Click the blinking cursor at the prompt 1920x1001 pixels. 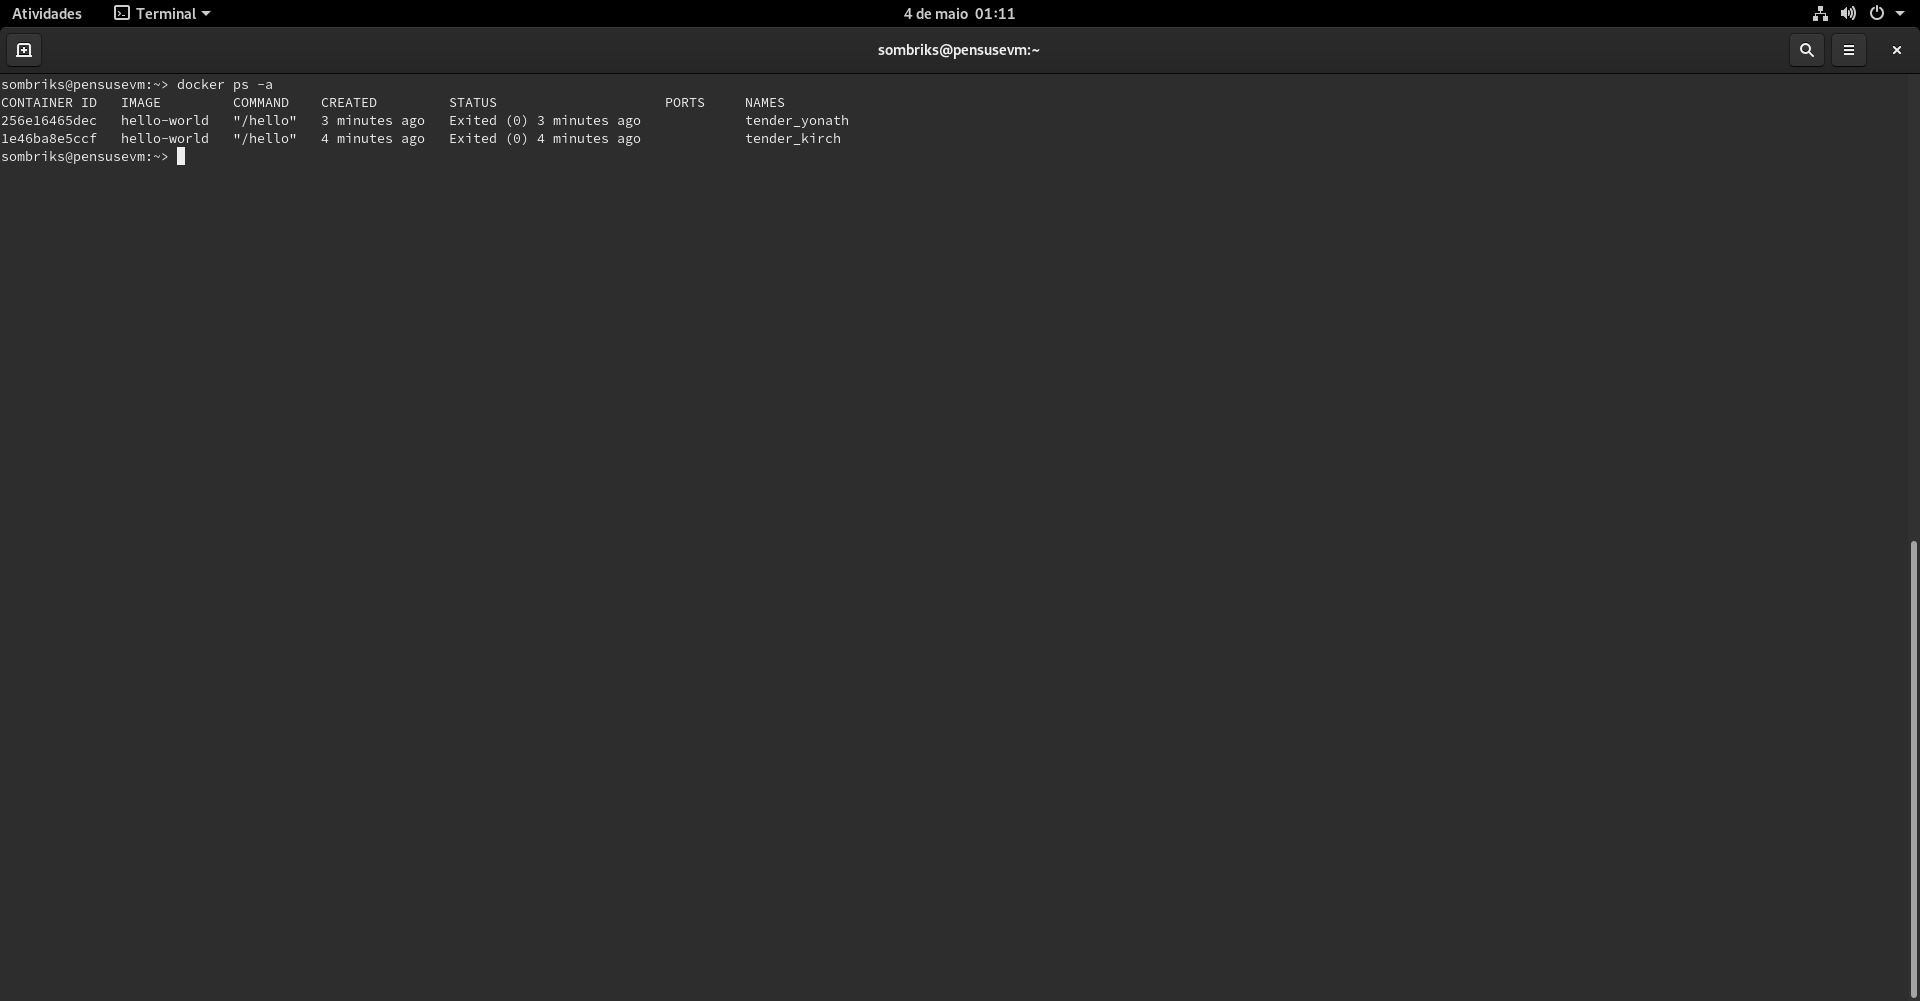click(x=181, y=156)
